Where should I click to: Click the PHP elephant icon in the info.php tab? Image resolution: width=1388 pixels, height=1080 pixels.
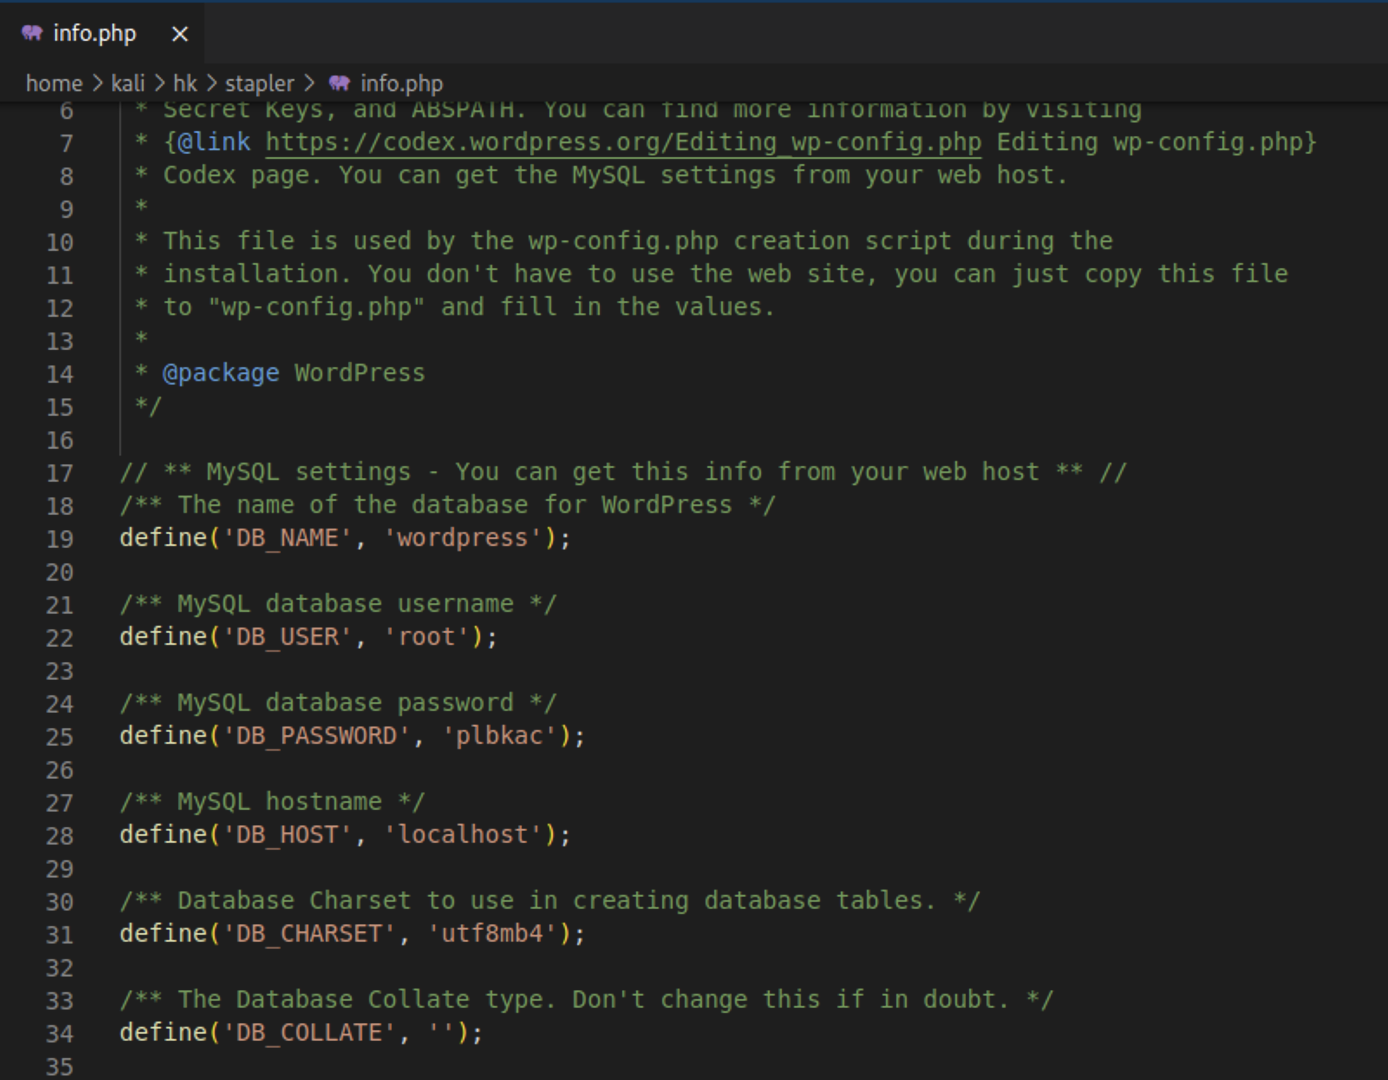coord(32,33)
